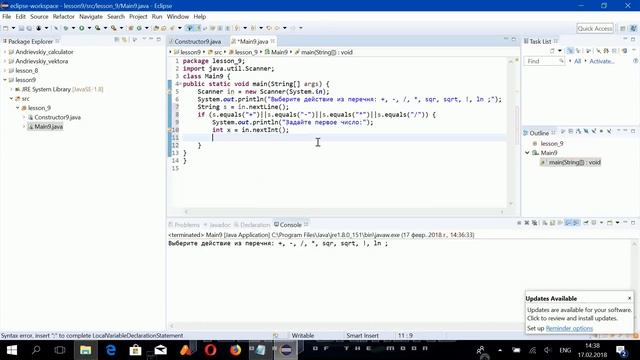Open the New file dropdown arrow
Viewport: 640px width, 360px height.
pyautogui.click(x=13, y=28)
